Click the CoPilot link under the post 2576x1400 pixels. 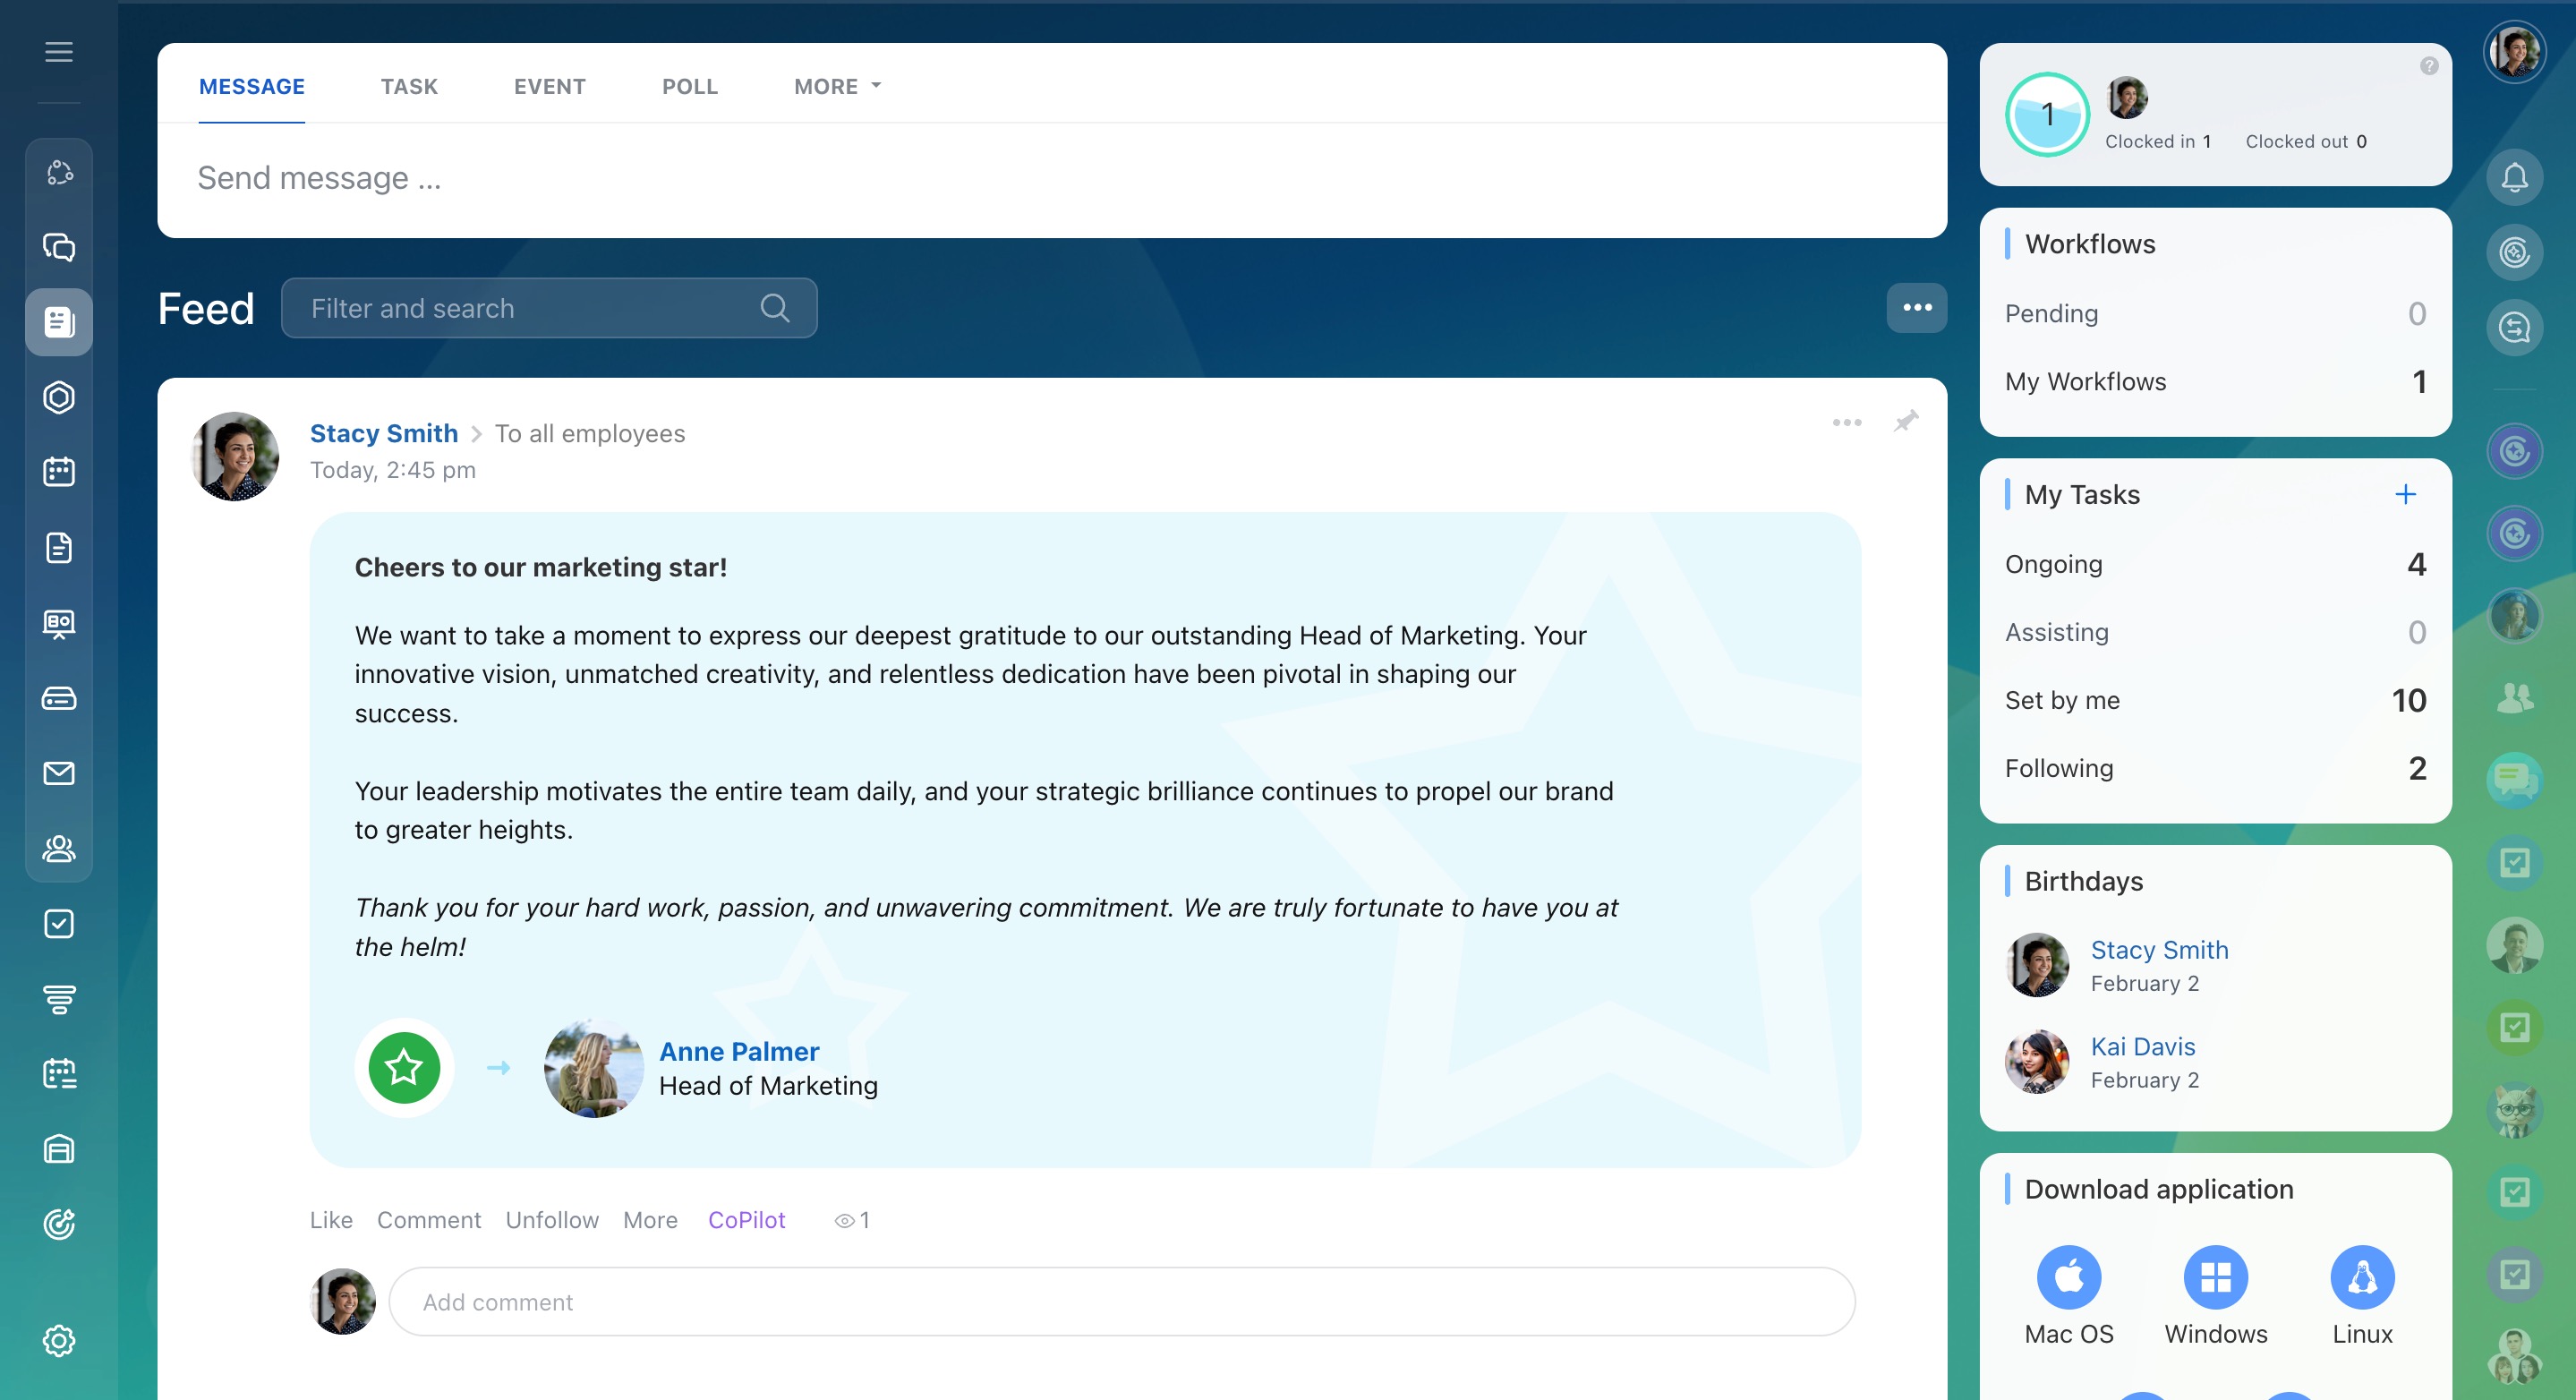click(746, 1220)
